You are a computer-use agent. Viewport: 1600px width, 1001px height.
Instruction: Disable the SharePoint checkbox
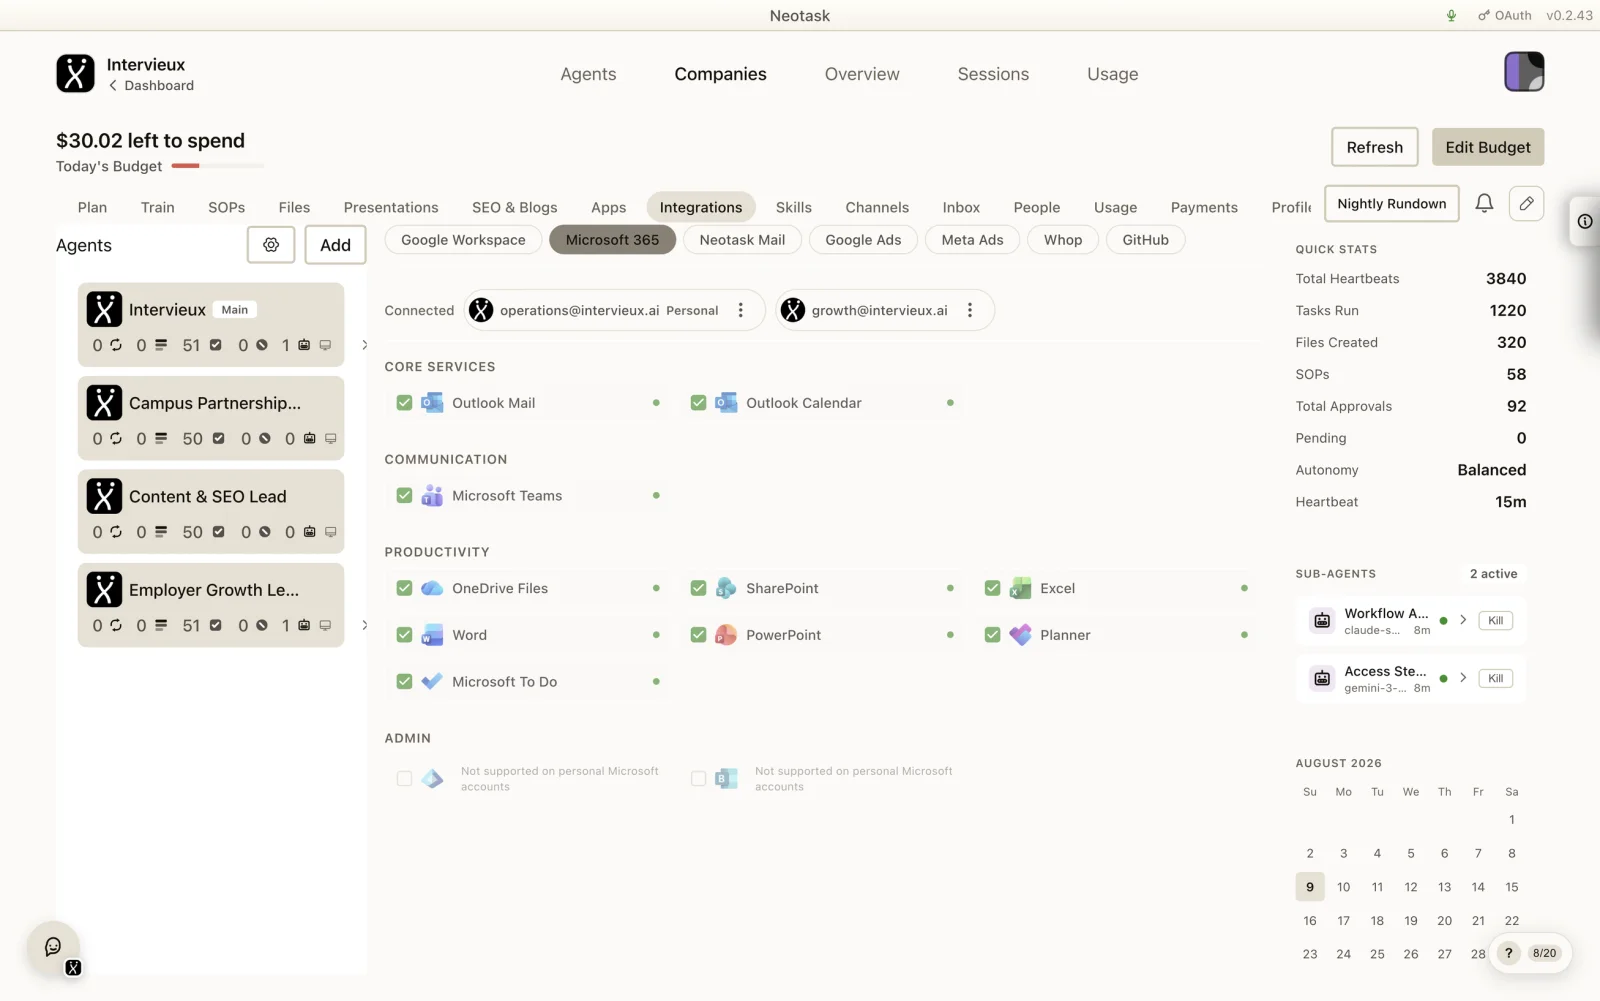coord(698,589)
